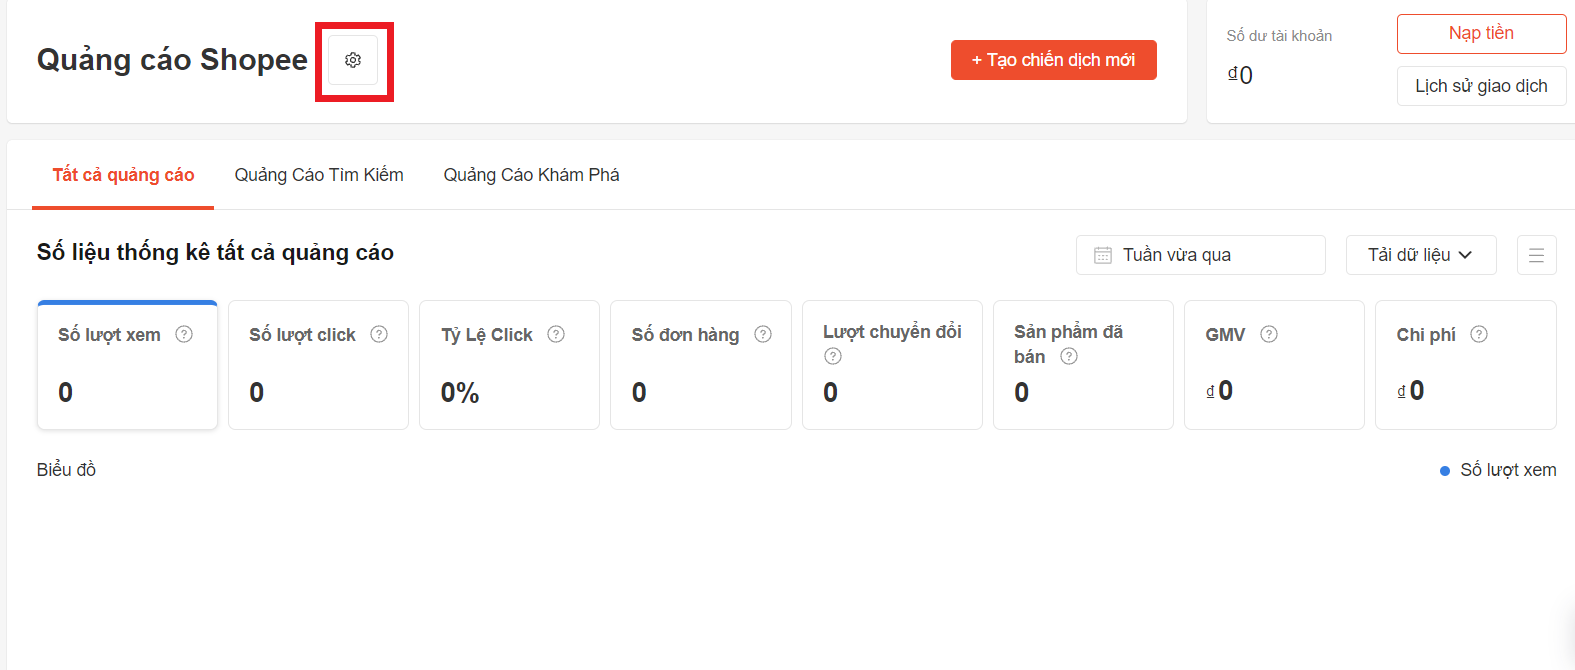Image resolution: width=1575 pixels, height=670 pixels.
Task: Open the column list menu icon
Action: [1536, 255]
